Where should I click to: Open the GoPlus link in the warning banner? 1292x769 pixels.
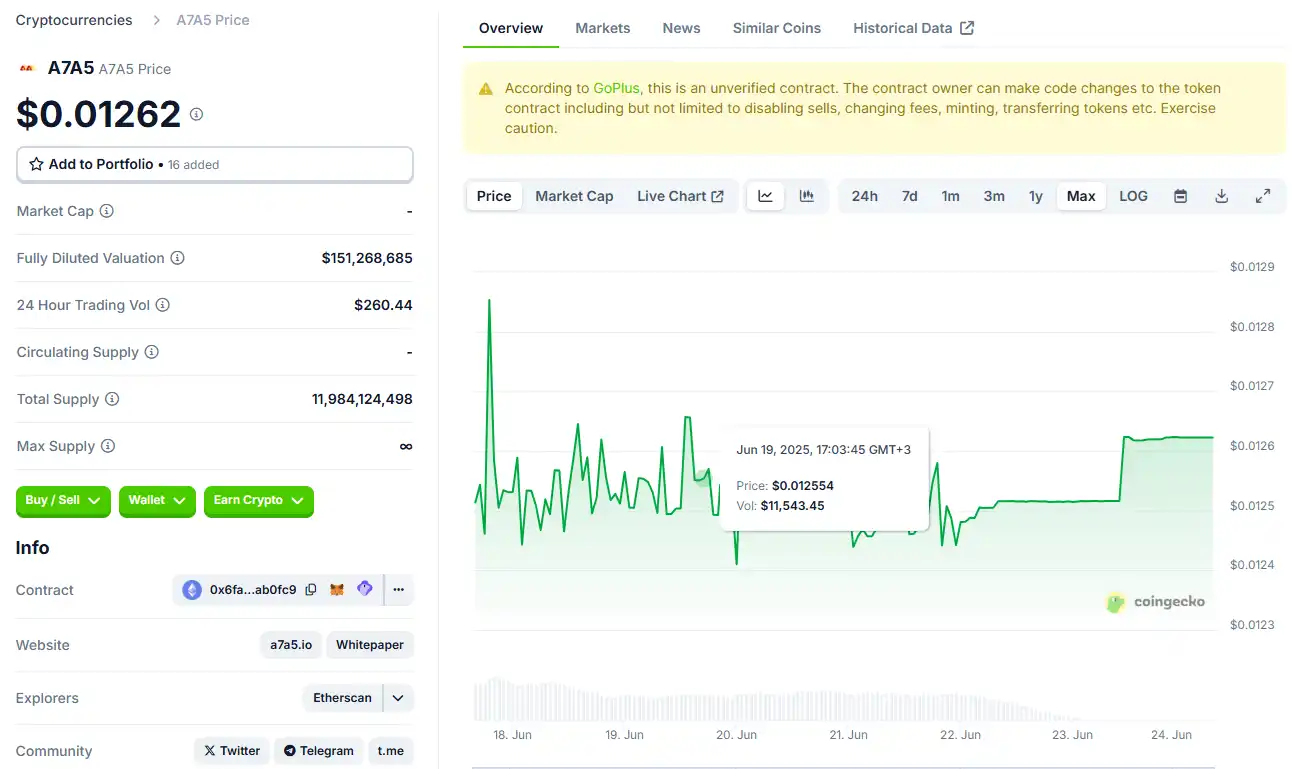(x=615, y=87)
